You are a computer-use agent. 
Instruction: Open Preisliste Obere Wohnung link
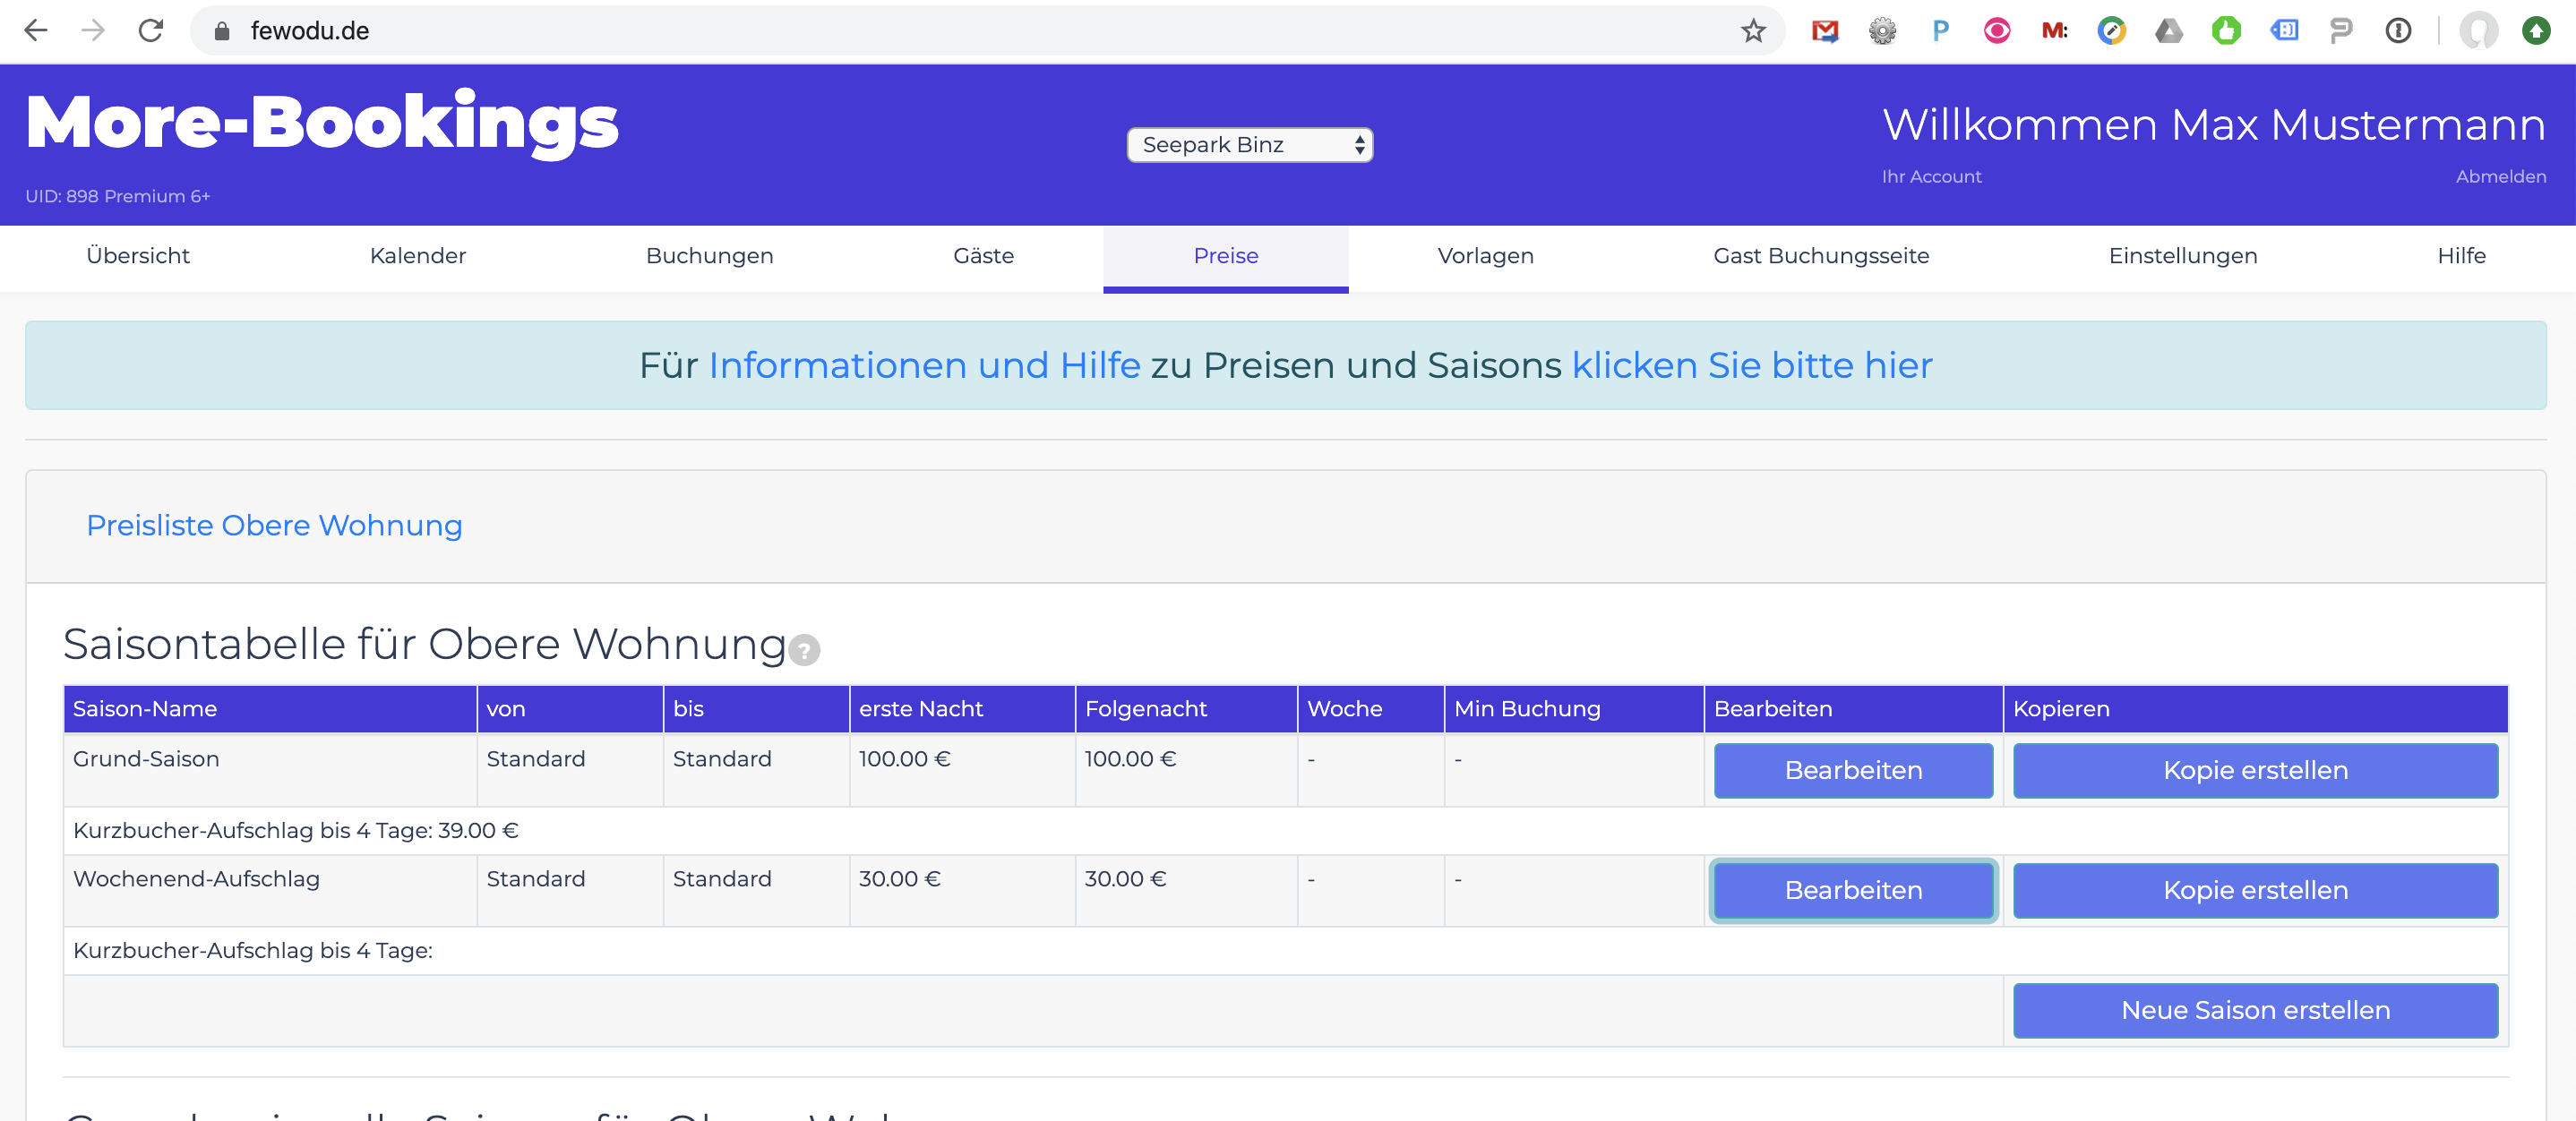274,526
